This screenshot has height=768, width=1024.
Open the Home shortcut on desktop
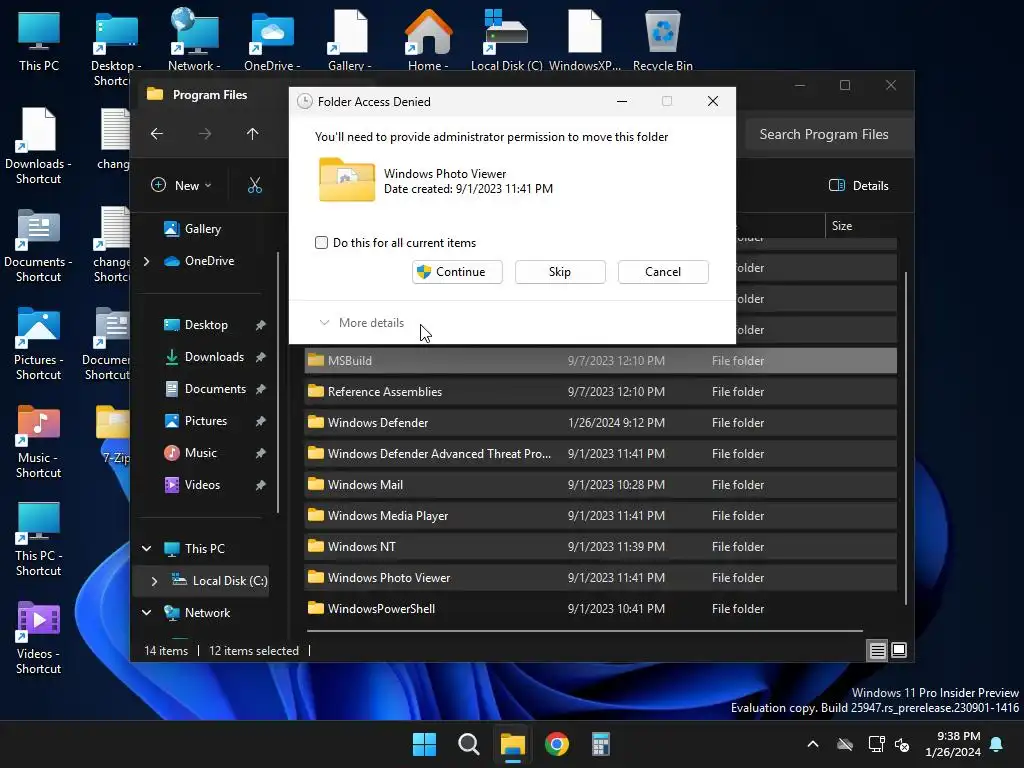[x=428, y=40]
